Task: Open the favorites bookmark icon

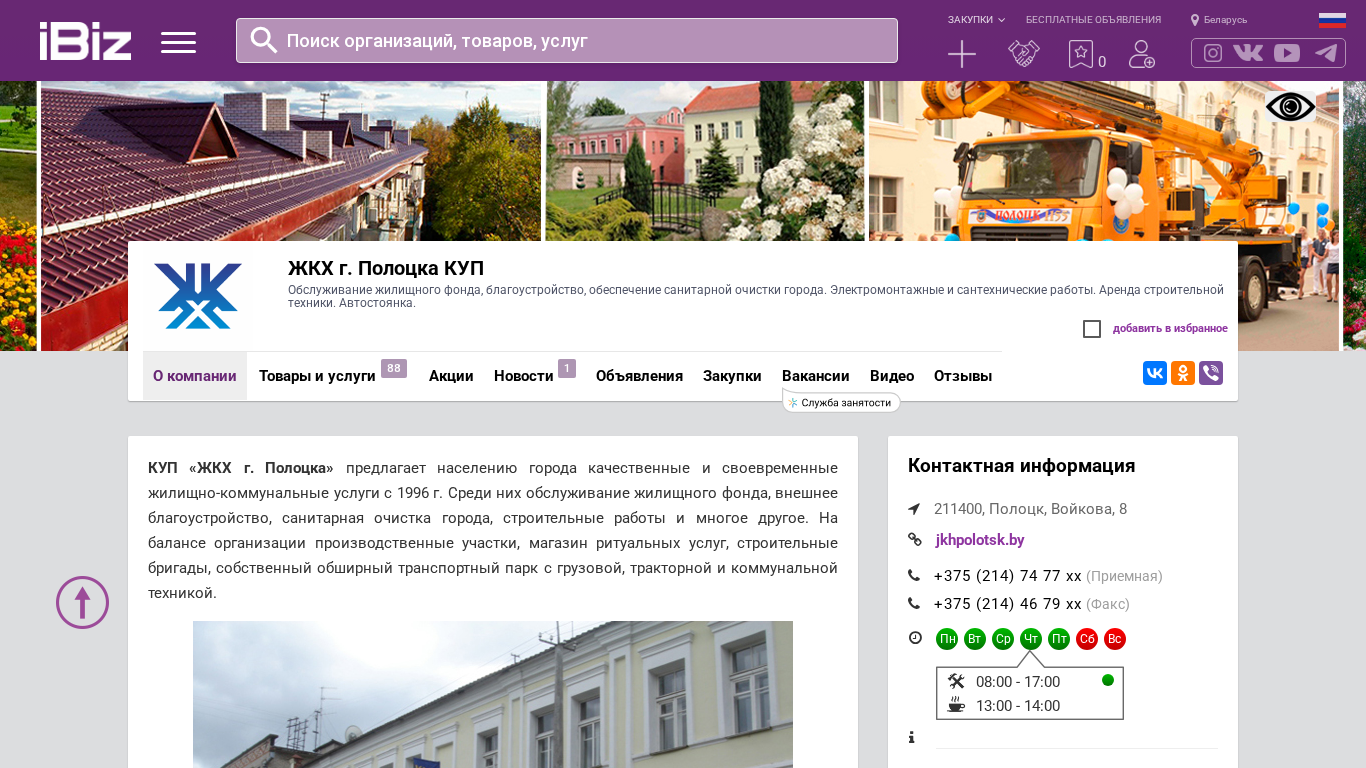Action: click(1081, 54)
